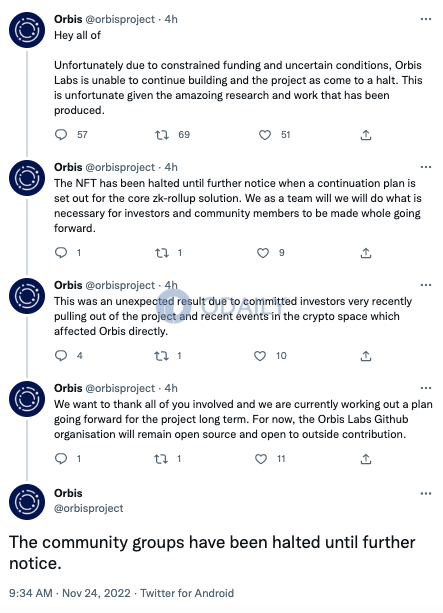Open more options on NFT halted tweet

(426, 167)
